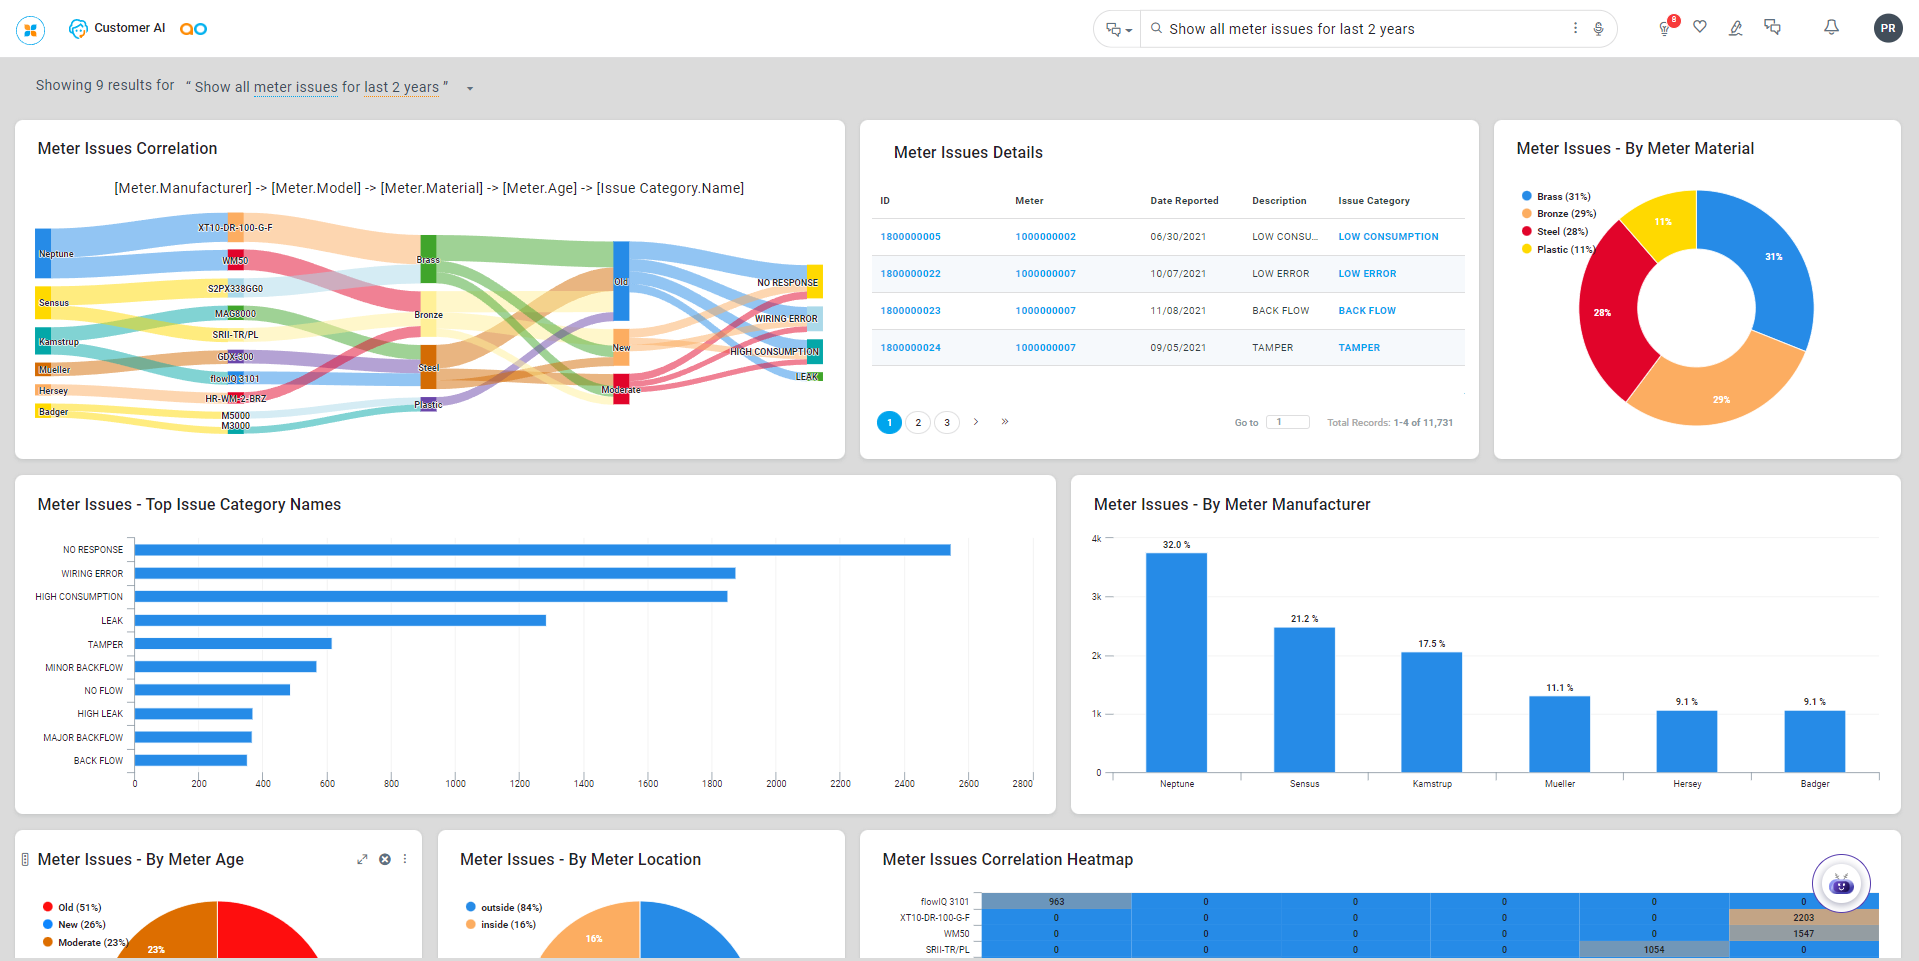
Task: Click the voice search microphone icon
Action: point(1598,29)
